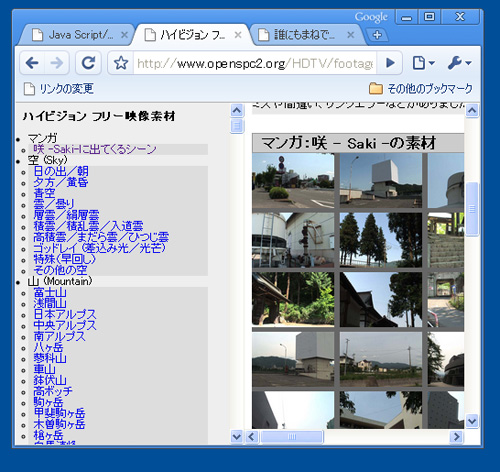Viewport: 500px width, 472px height.
Task: Close the 誰にもまねで tab
Action: 351,35
